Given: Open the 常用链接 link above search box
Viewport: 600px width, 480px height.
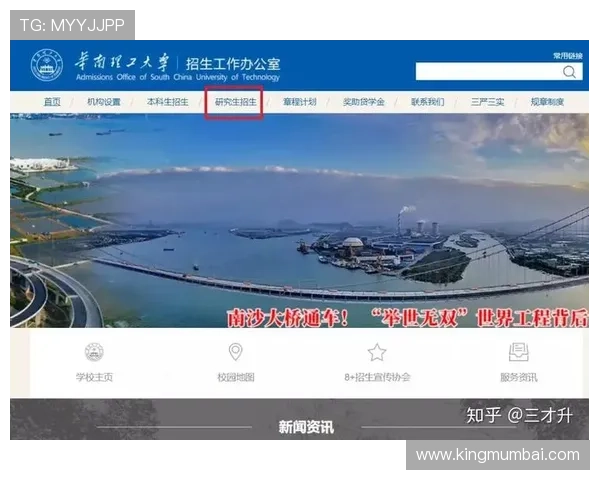Looking at the screenshot, I should pos(567,56).
